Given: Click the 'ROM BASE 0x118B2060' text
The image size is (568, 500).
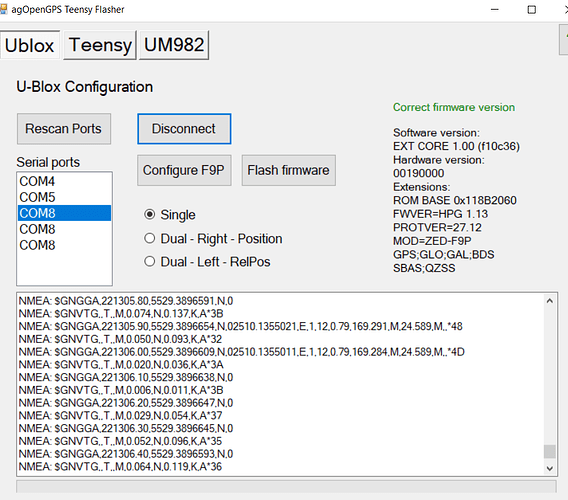Looking at the screenshot, I should click(455, 200).
